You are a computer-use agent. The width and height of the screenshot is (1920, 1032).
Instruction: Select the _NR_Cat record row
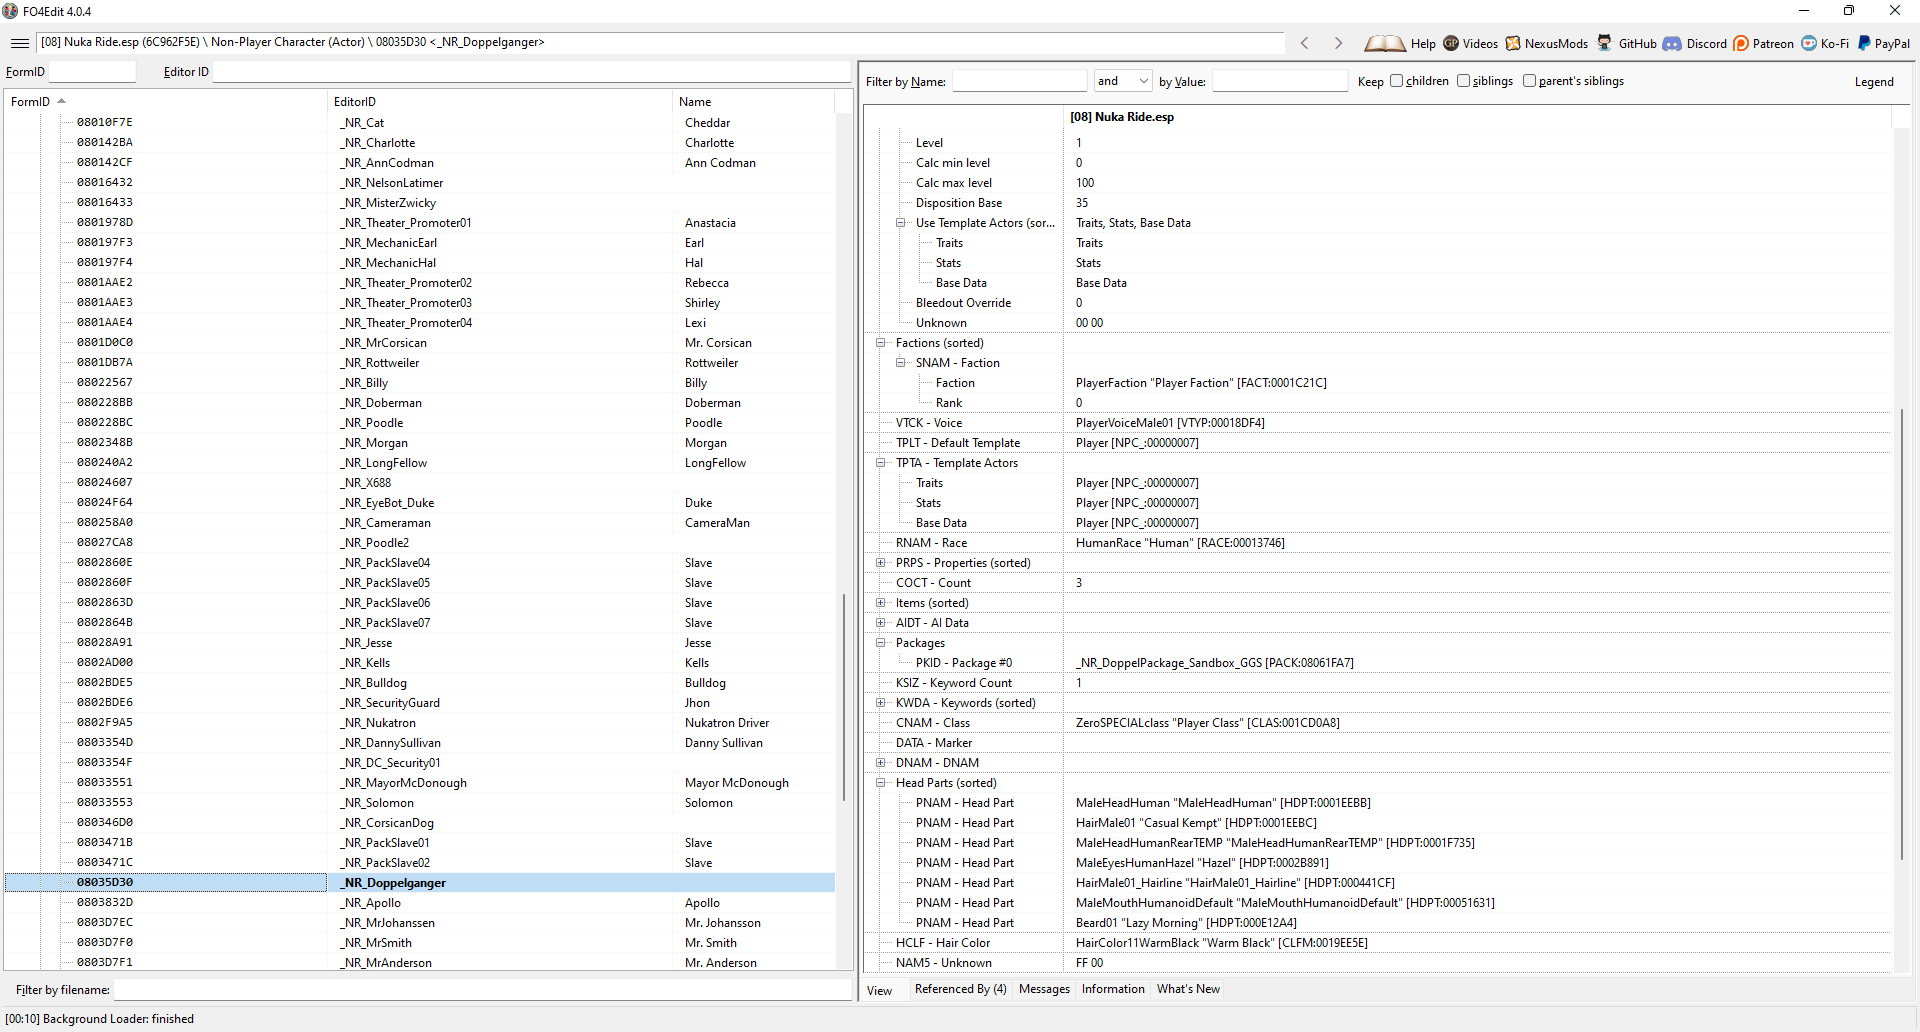(x=420, y=123)
